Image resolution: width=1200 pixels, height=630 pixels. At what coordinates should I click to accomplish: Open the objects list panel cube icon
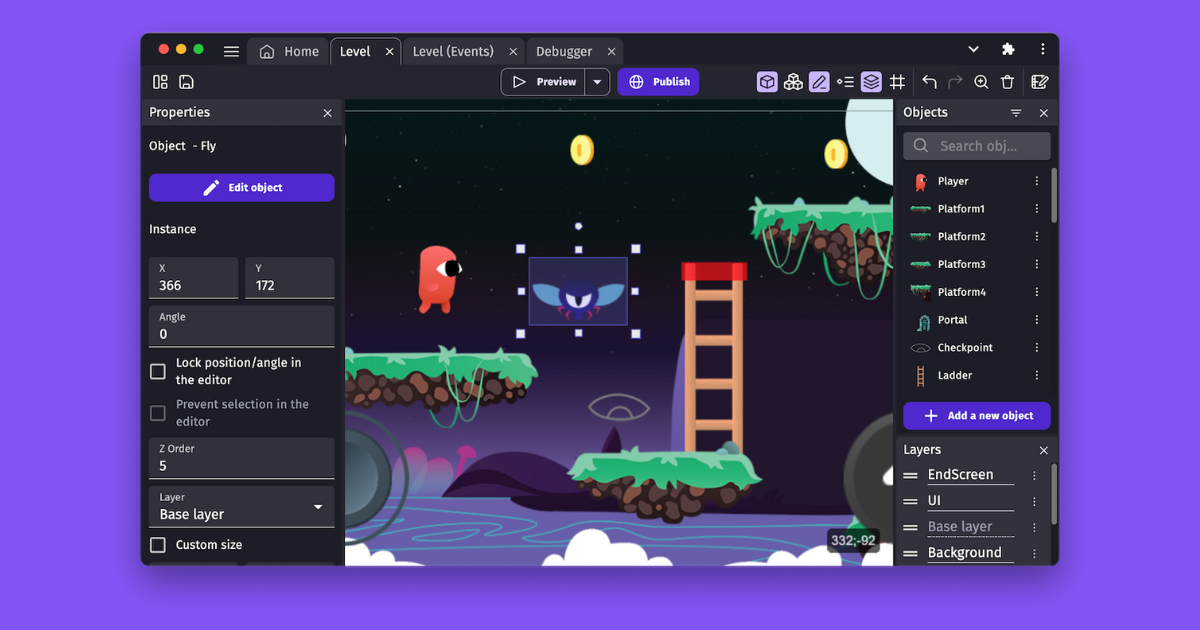(767, 82)
